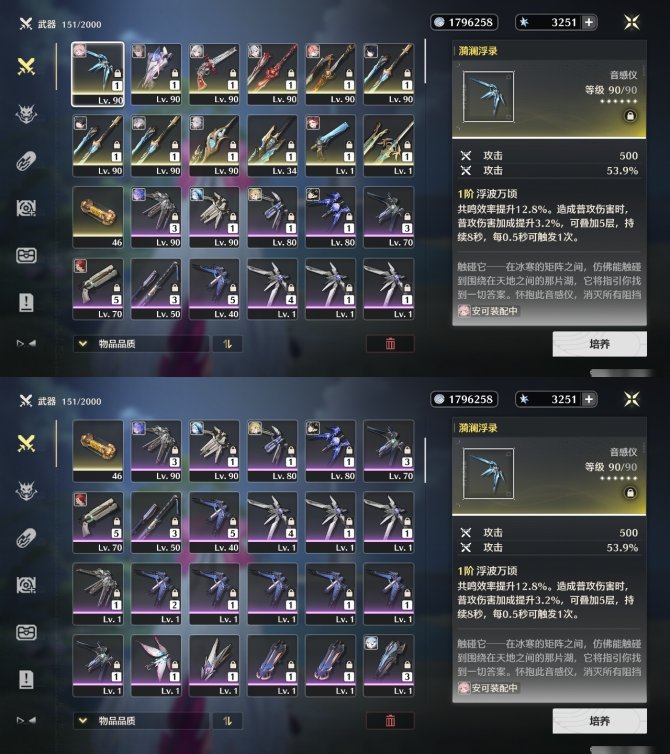This screenshot has height=754, width=670.
Task: Select the pill-shaped supplies icon in upper sidebar
Action: pyautogui.click(x=26, y=161)
